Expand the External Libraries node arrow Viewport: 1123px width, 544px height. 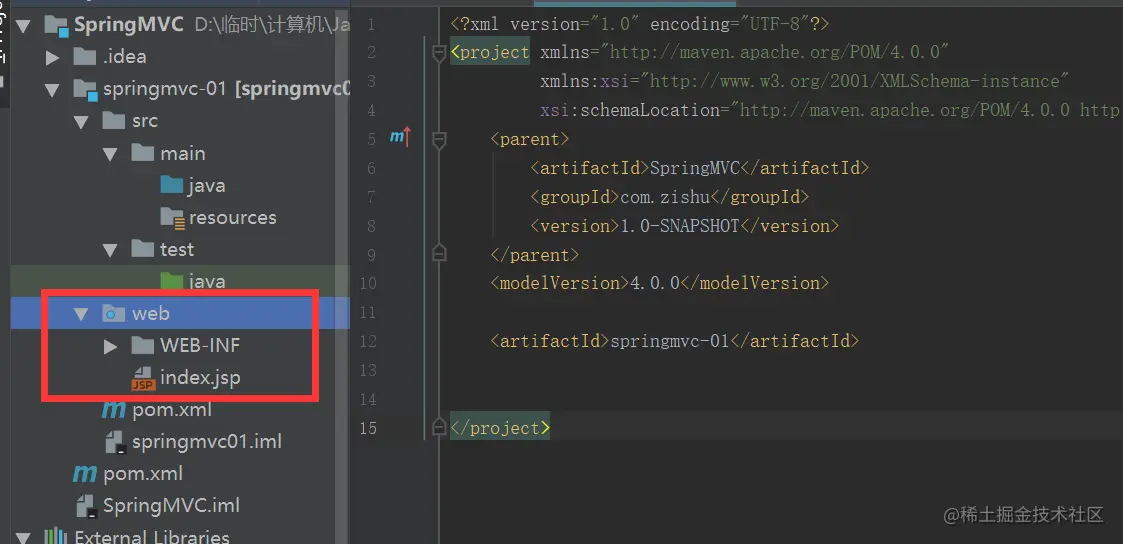(24, 538)
